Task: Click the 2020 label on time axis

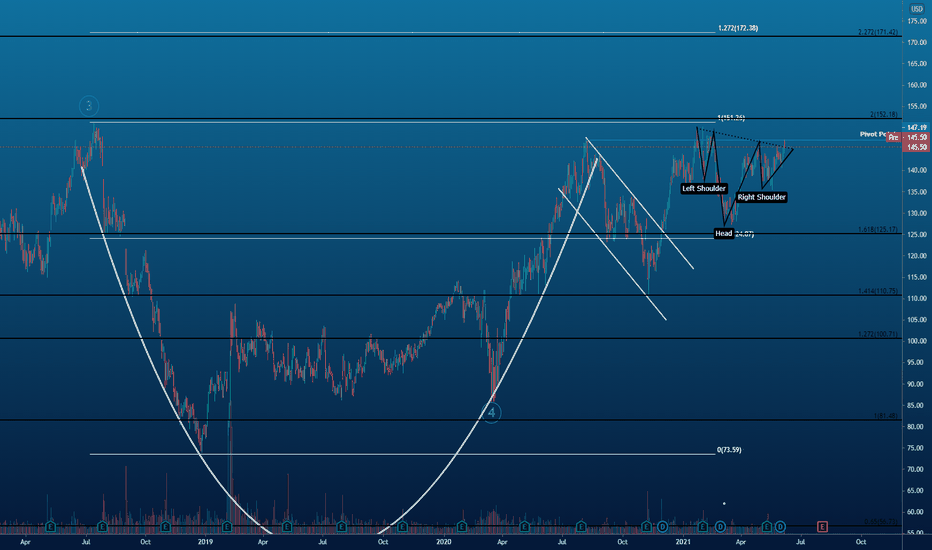Action: tap(443, 542)
